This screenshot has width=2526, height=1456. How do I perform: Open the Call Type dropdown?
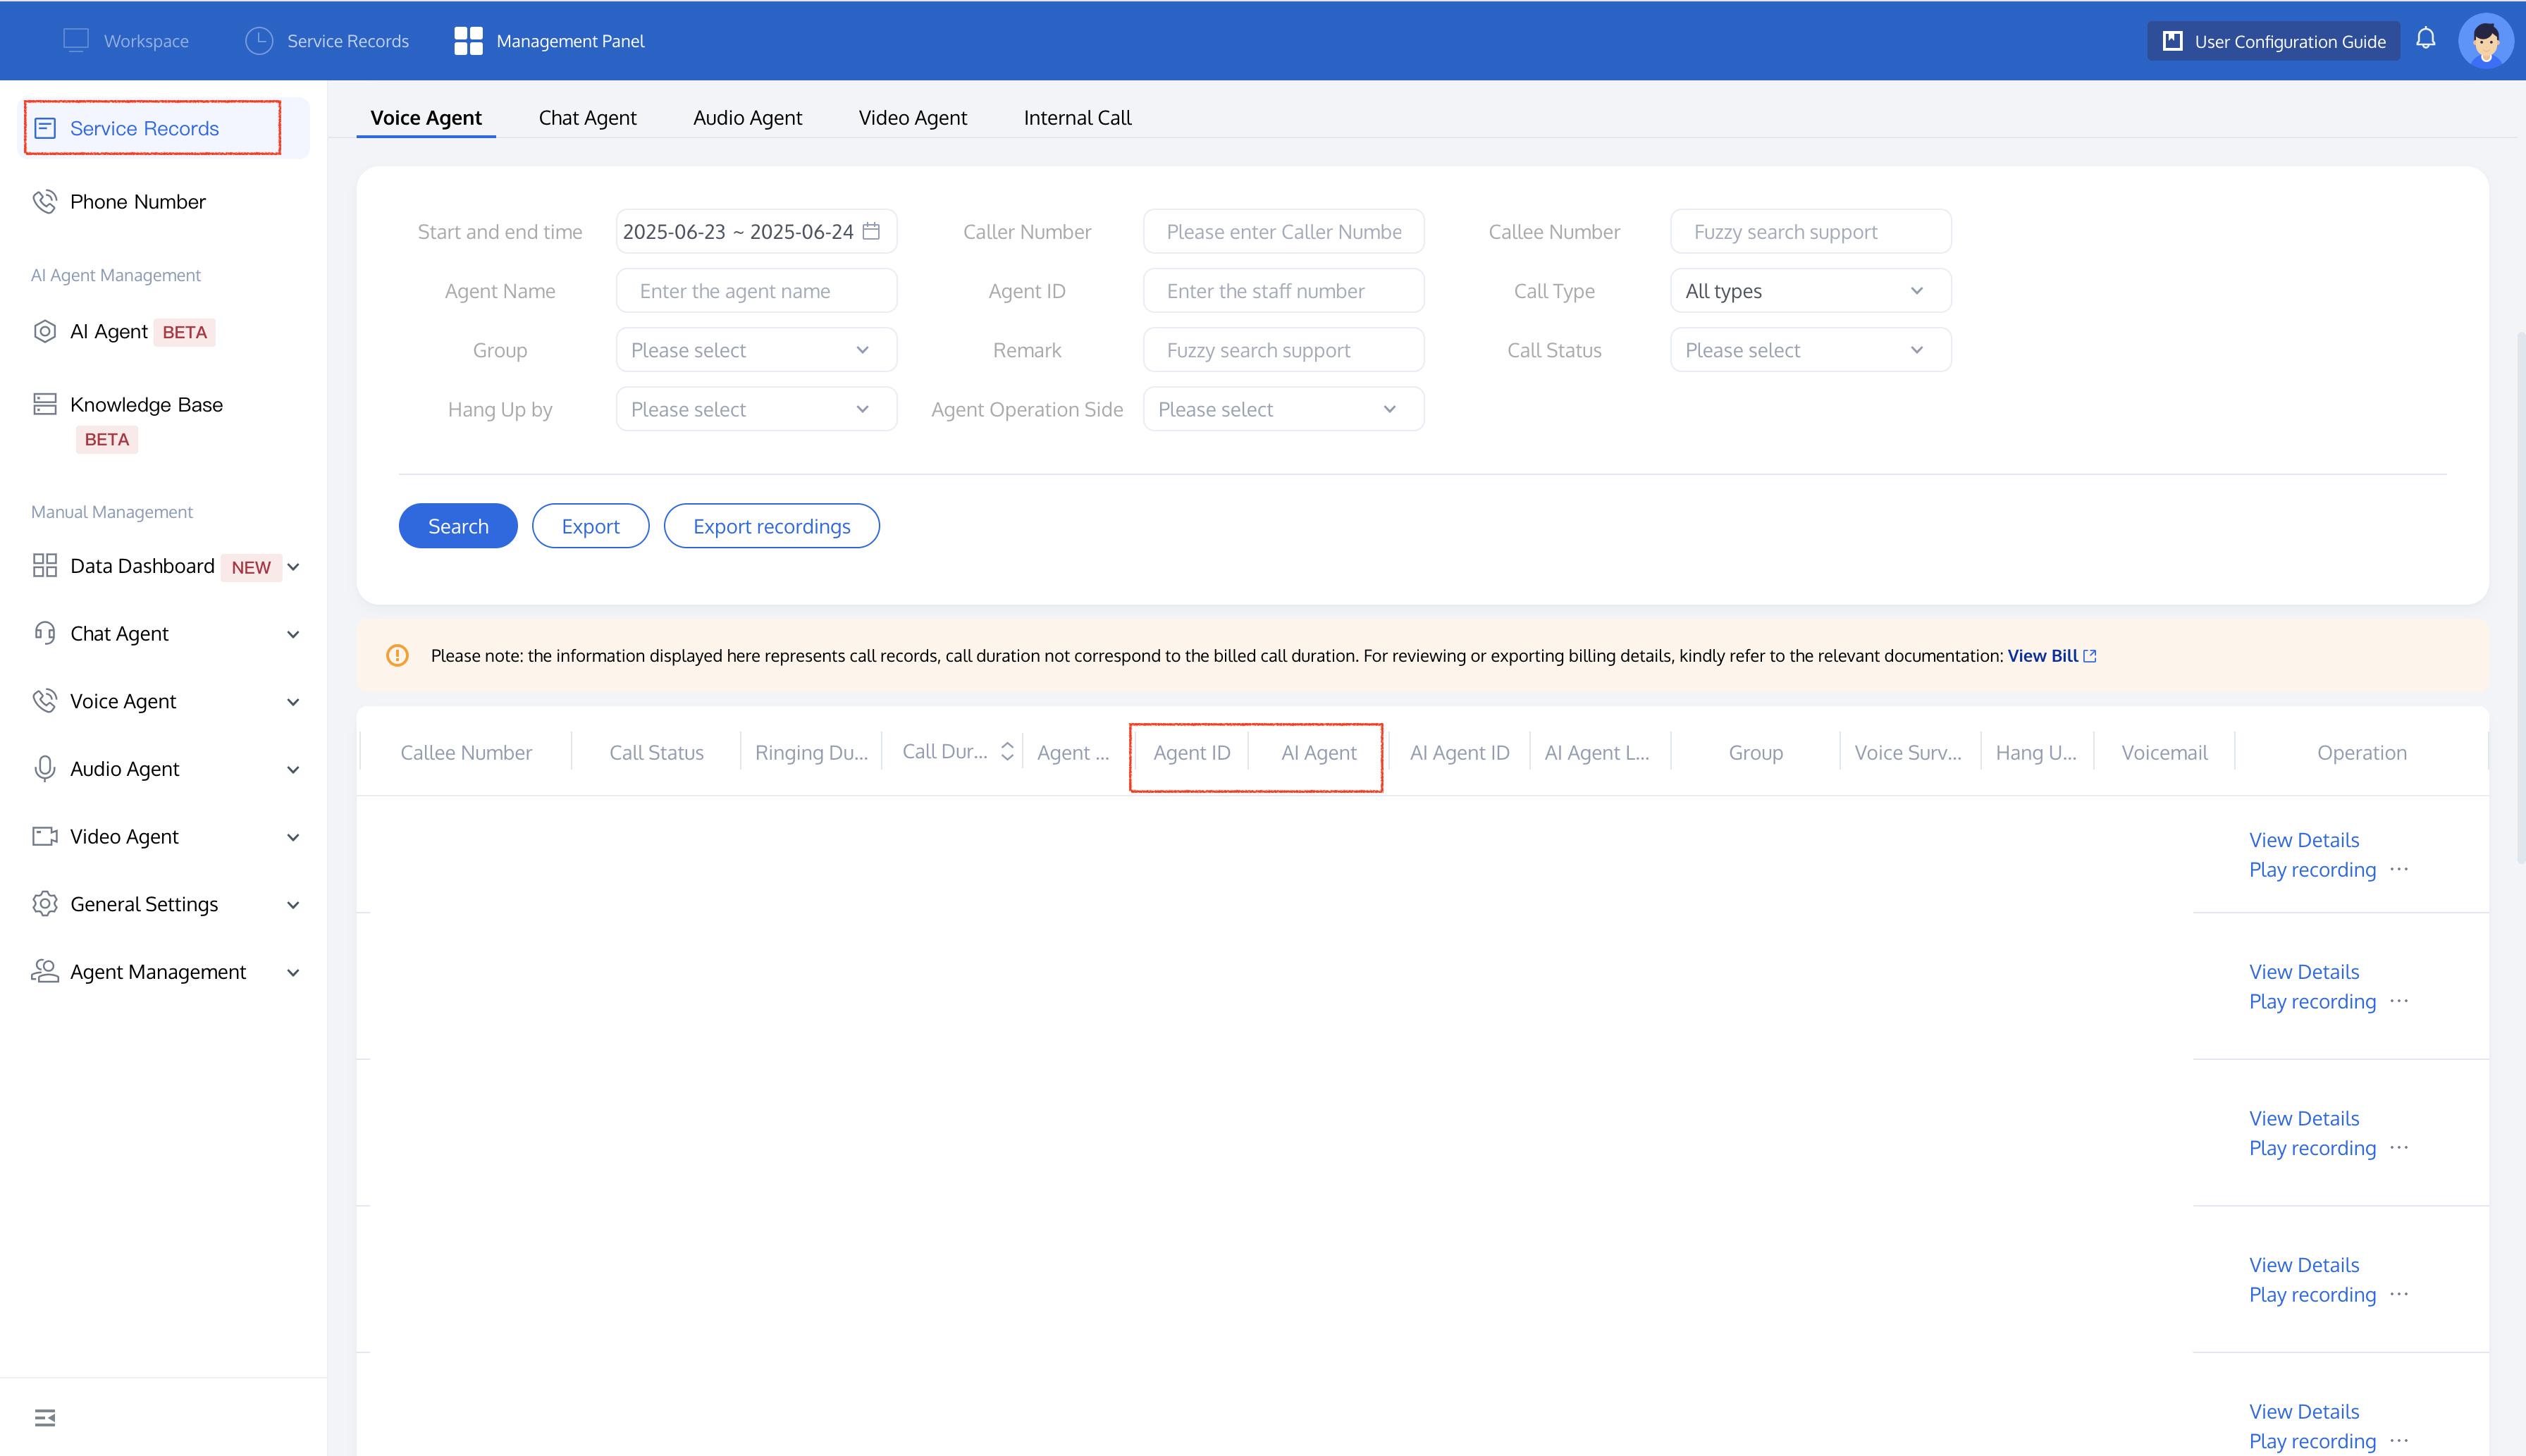click(x=1809, y=291)
